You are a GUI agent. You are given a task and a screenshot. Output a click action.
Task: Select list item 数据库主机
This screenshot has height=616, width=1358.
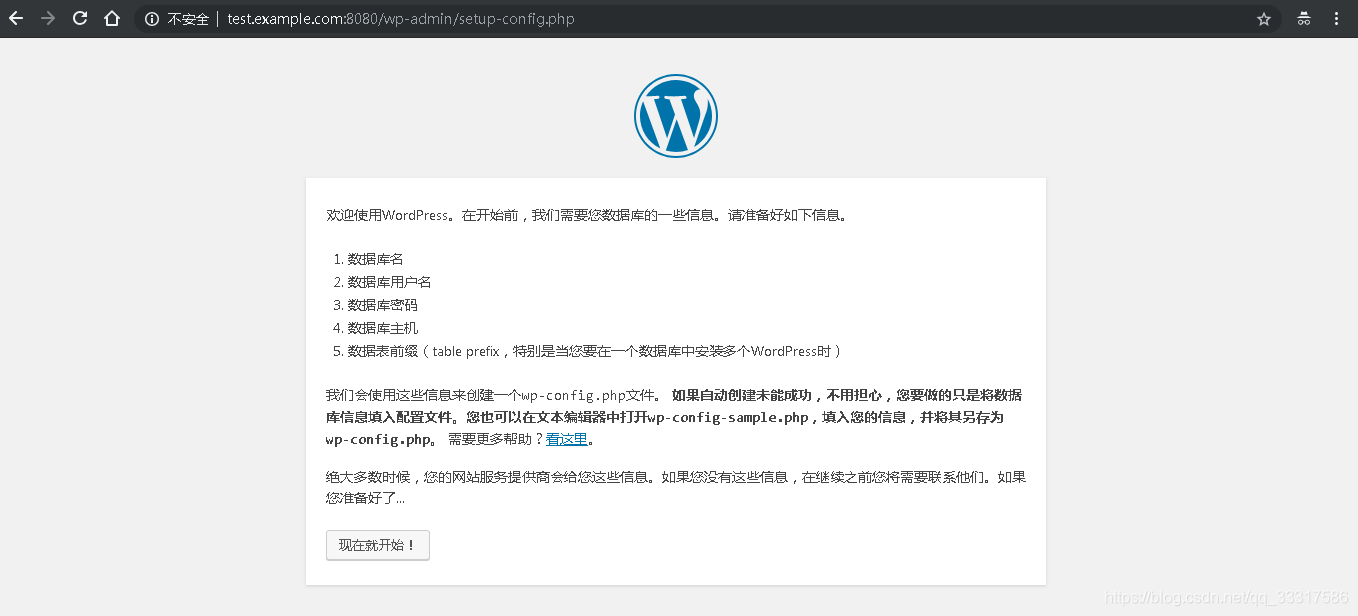[x=382, y=328]
